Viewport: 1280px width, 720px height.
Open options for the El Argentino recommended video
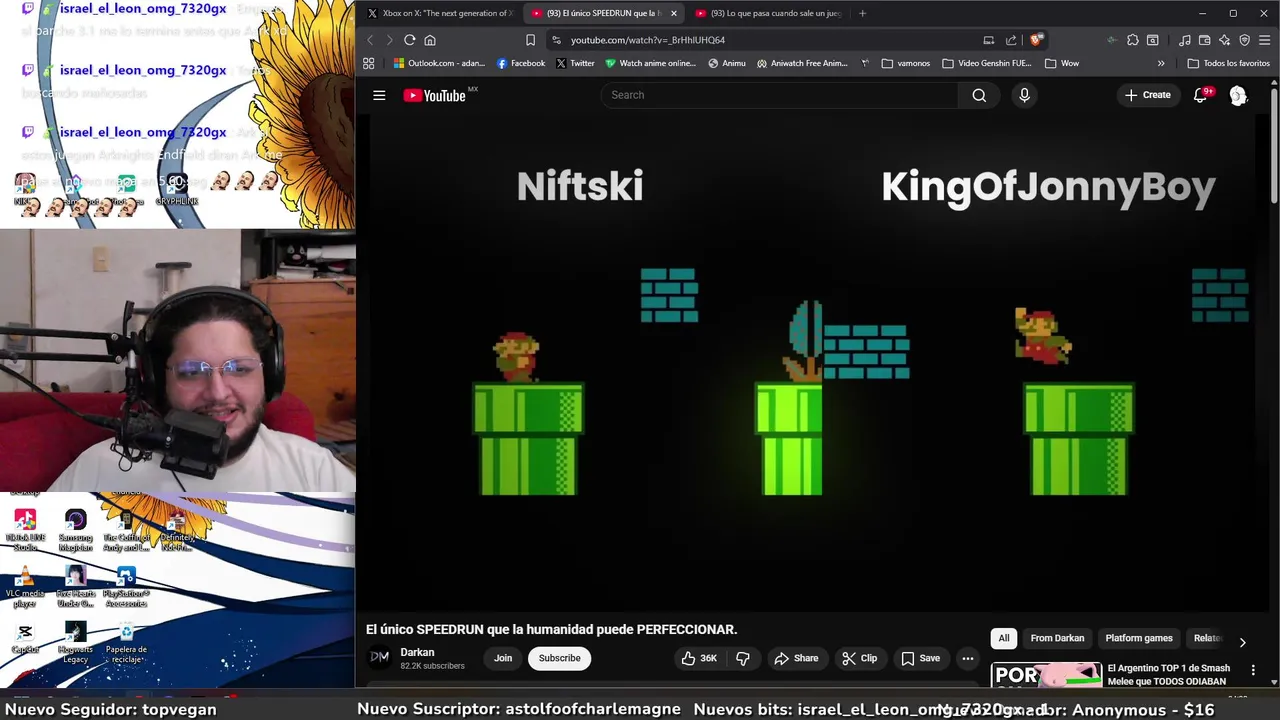1253,670
